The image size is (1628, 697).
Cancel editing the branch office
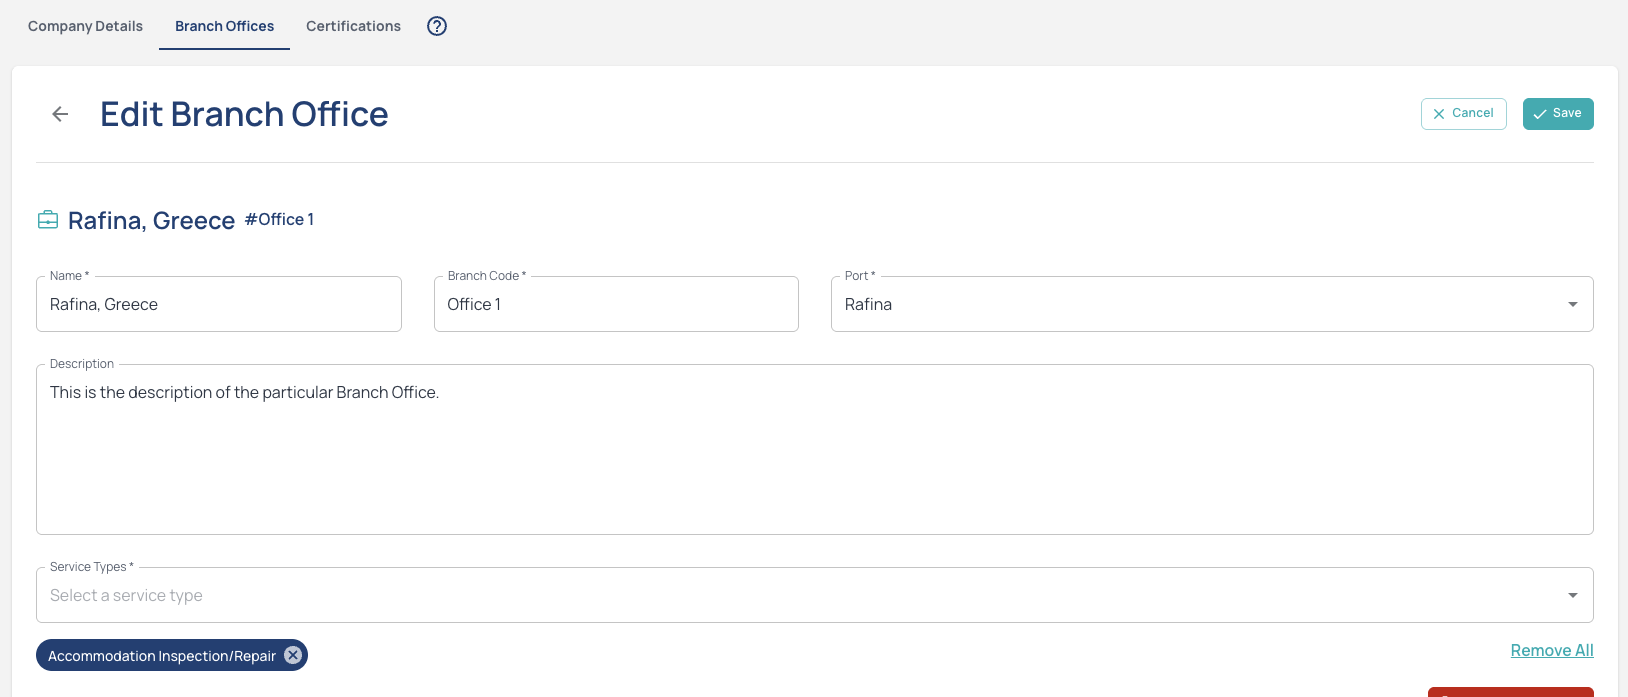coord(1463,114)
